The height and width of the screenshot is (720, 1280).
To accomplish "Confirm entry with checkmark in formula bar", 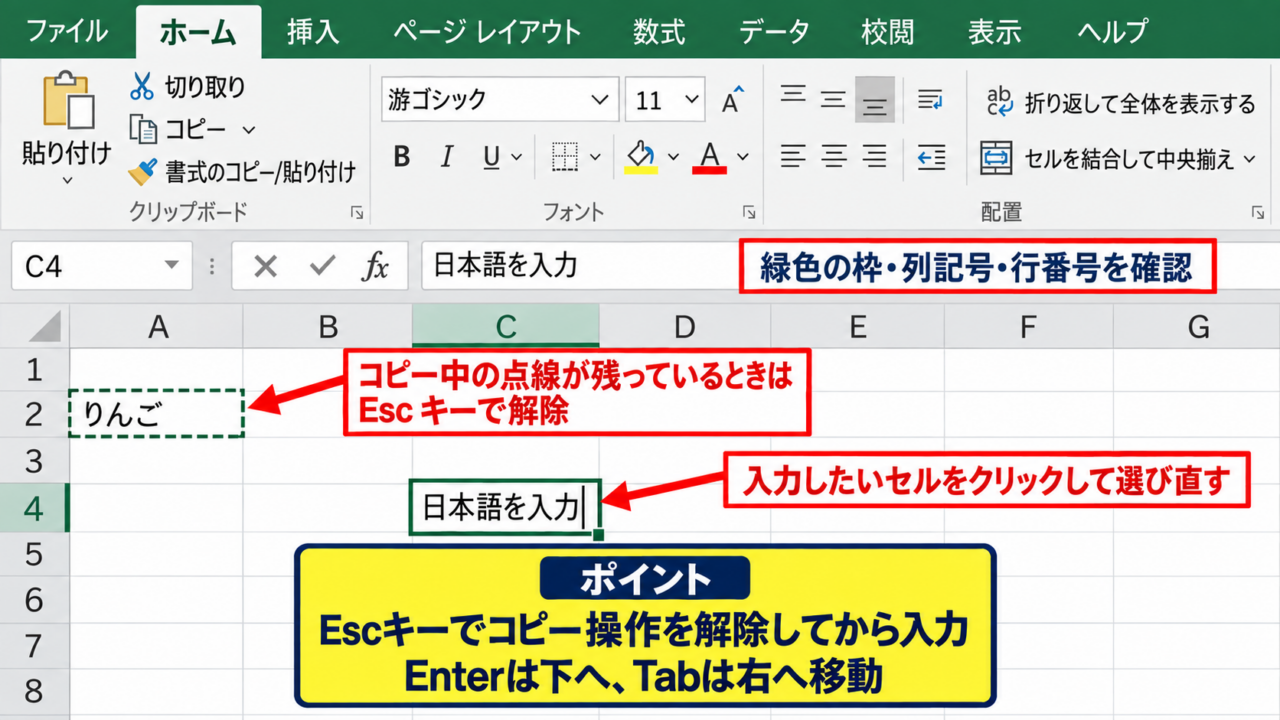I will [321, 267].
